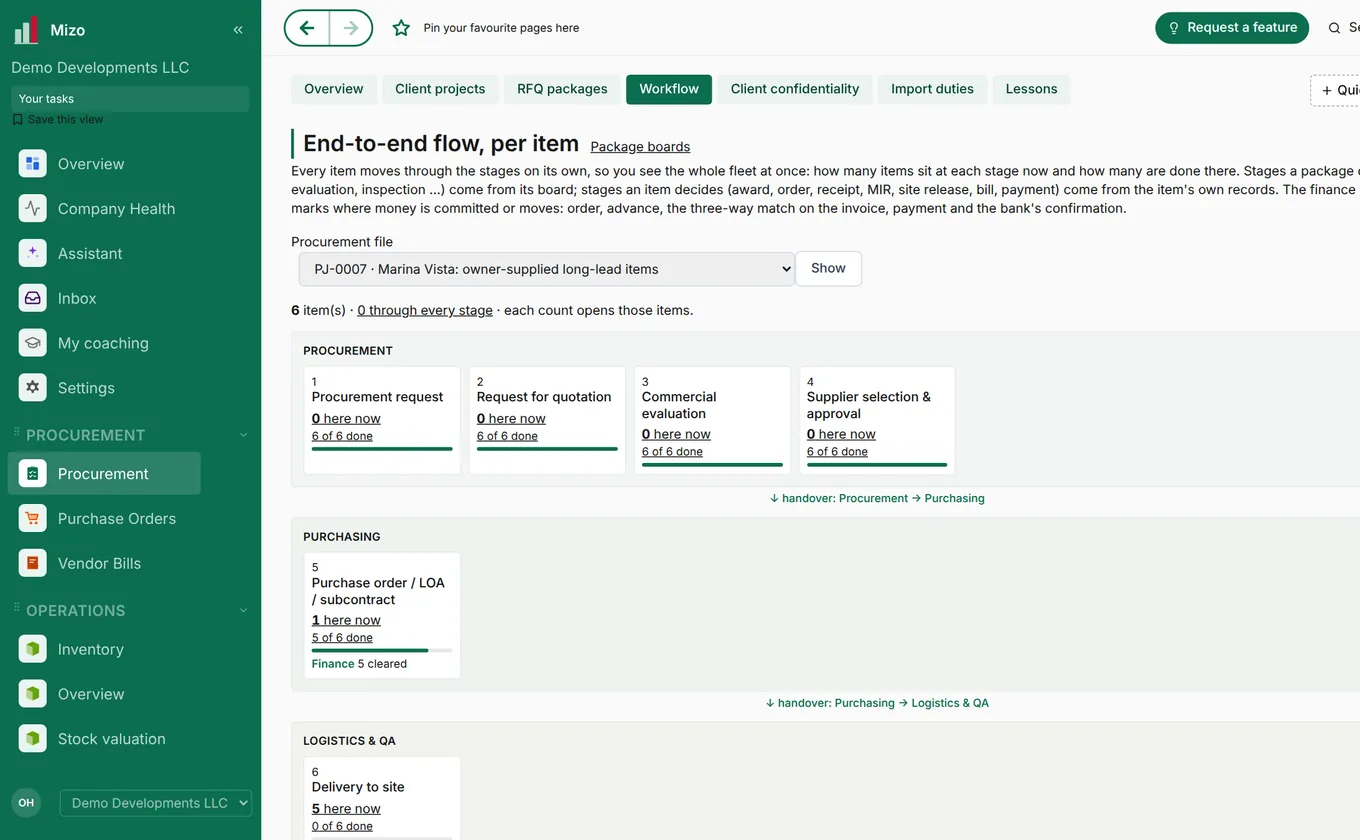Collapse the OPERATIONS sidebar section chevron
Viewport: 1360px width, 840px height.
coord(243,611)
